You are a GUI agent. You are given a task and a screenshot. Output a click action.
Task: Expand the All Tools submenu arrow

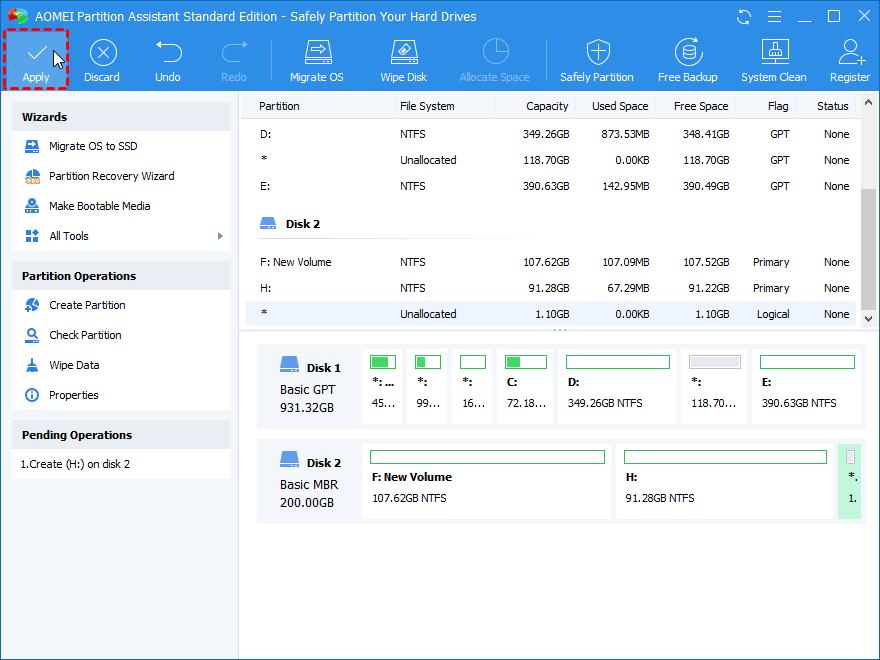[x=220, y=236]
